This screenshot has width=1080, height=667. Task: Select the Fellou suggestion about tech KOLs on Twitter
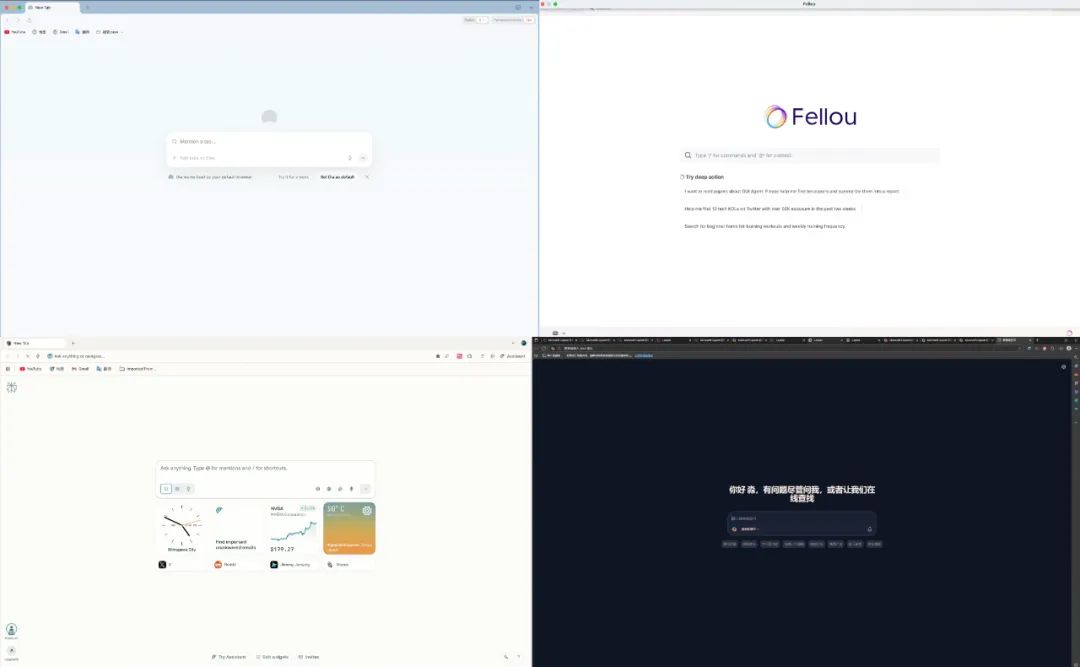(x=769, y=209)
